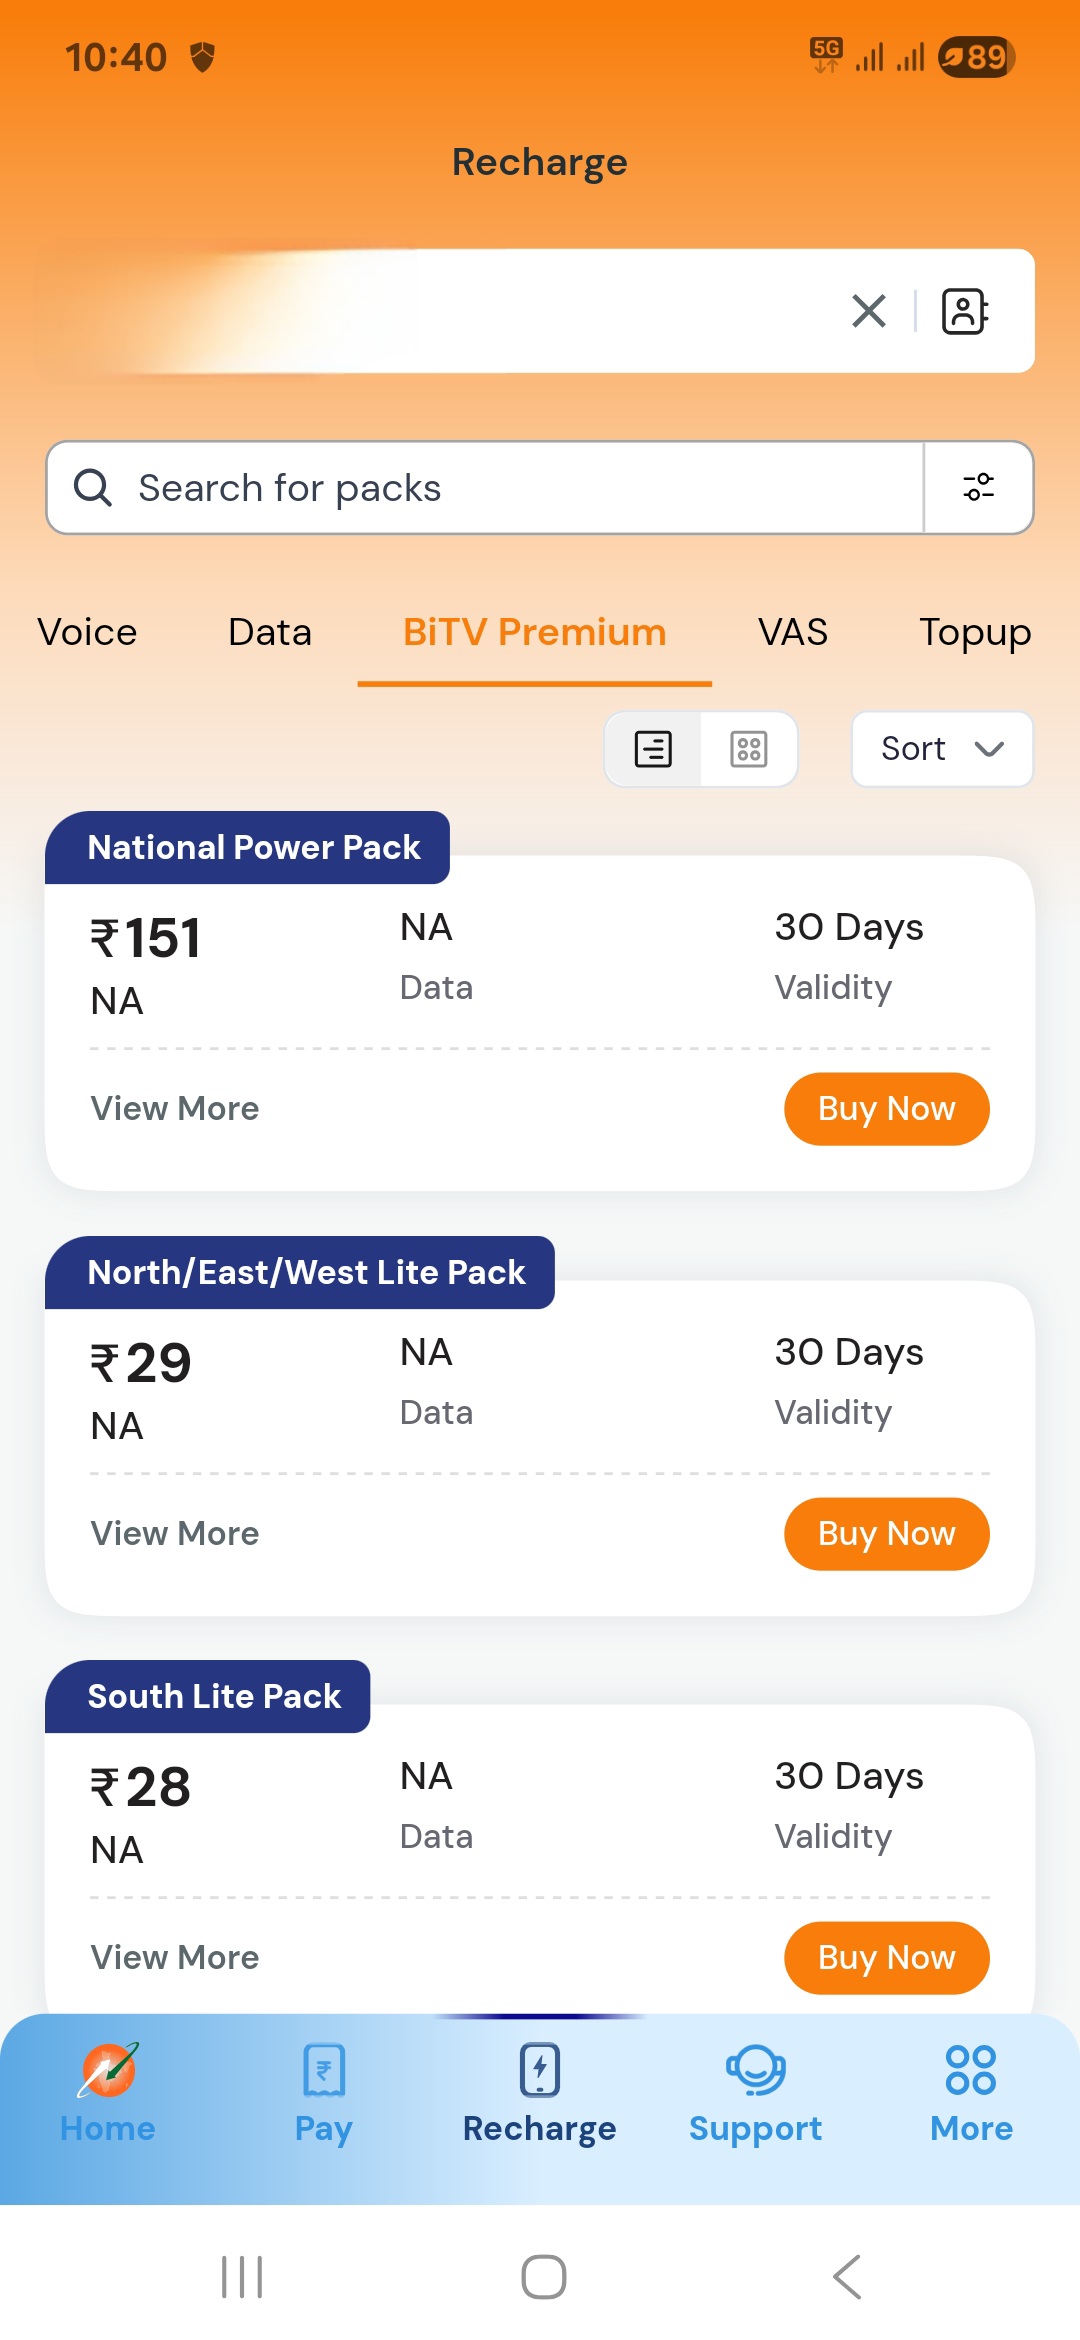The width and height of the screenshot is (1080, 2340).
Task: Expand View More for North/East/West Lite Pack
Action: pos(175,1534)
